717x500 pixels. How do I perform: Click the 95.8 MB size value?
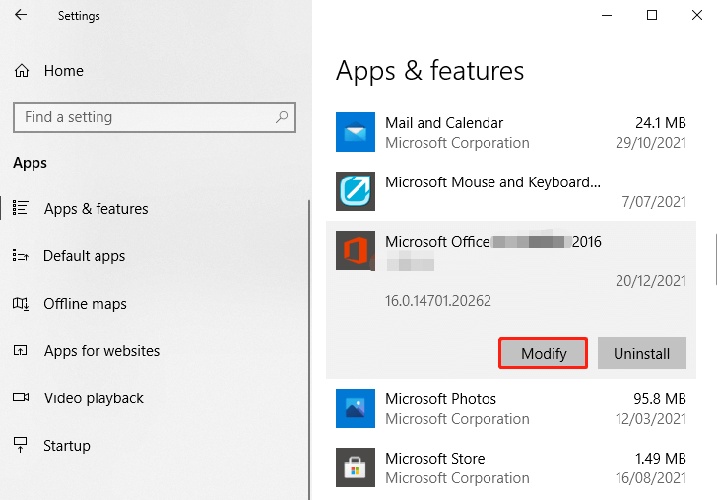point(659,399)
